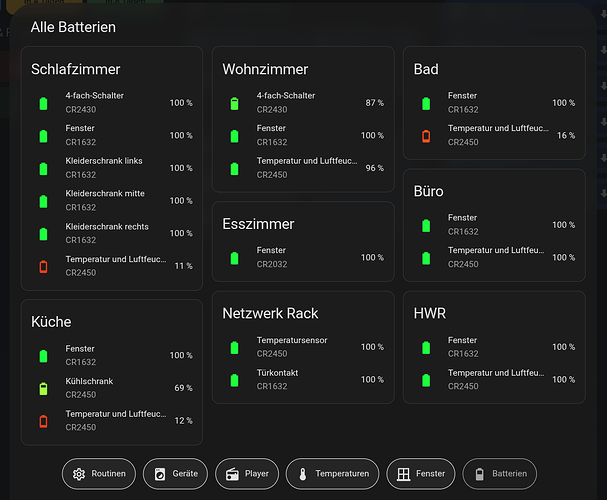607x500 pixels.
Task: Open Temperatursensor entry in Netzwerk Rack
Action: pos(303,347)
